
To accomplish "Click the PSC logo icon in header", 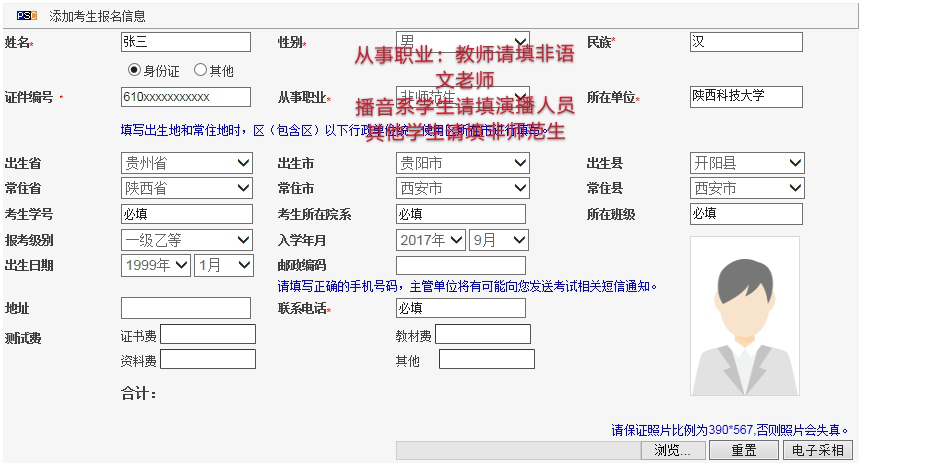I will tap(27, 16).
